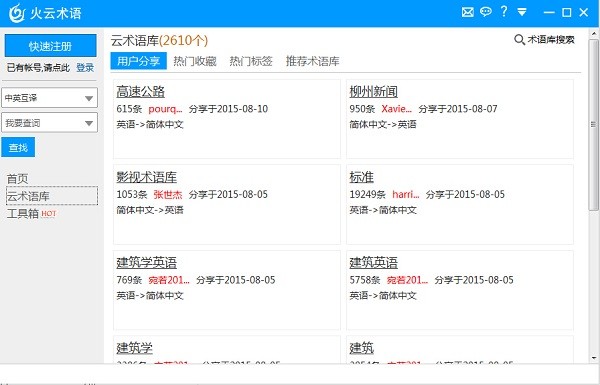The image size is (600, 385).
Task: Click the 云术语库(2610个) heading
Action: coord(159,40)
